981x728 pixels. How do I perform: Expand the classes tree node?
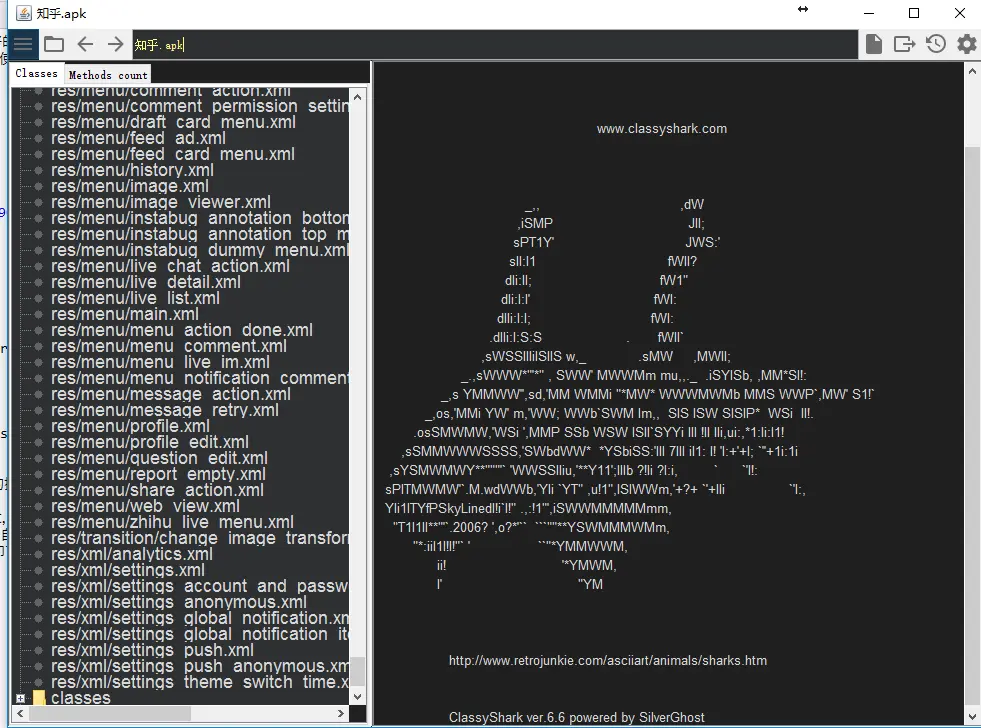click(x=21, y=698)
